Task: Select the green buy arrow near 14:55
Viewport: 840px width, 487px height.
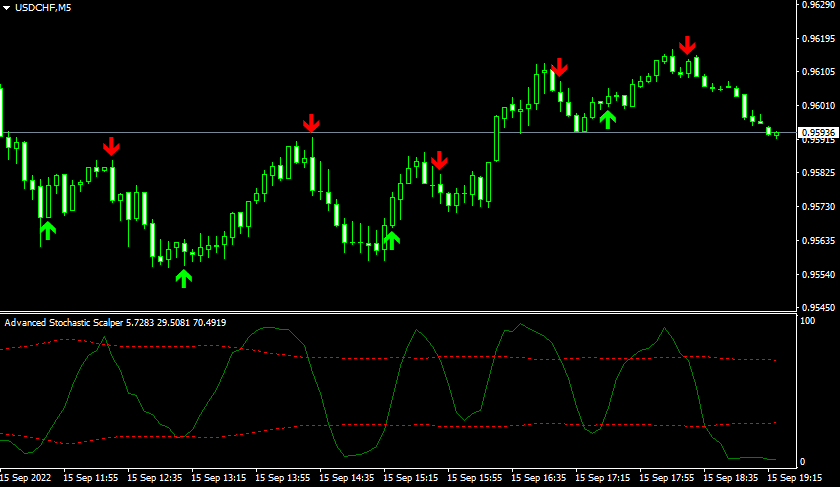Action: tap(391, 238)
